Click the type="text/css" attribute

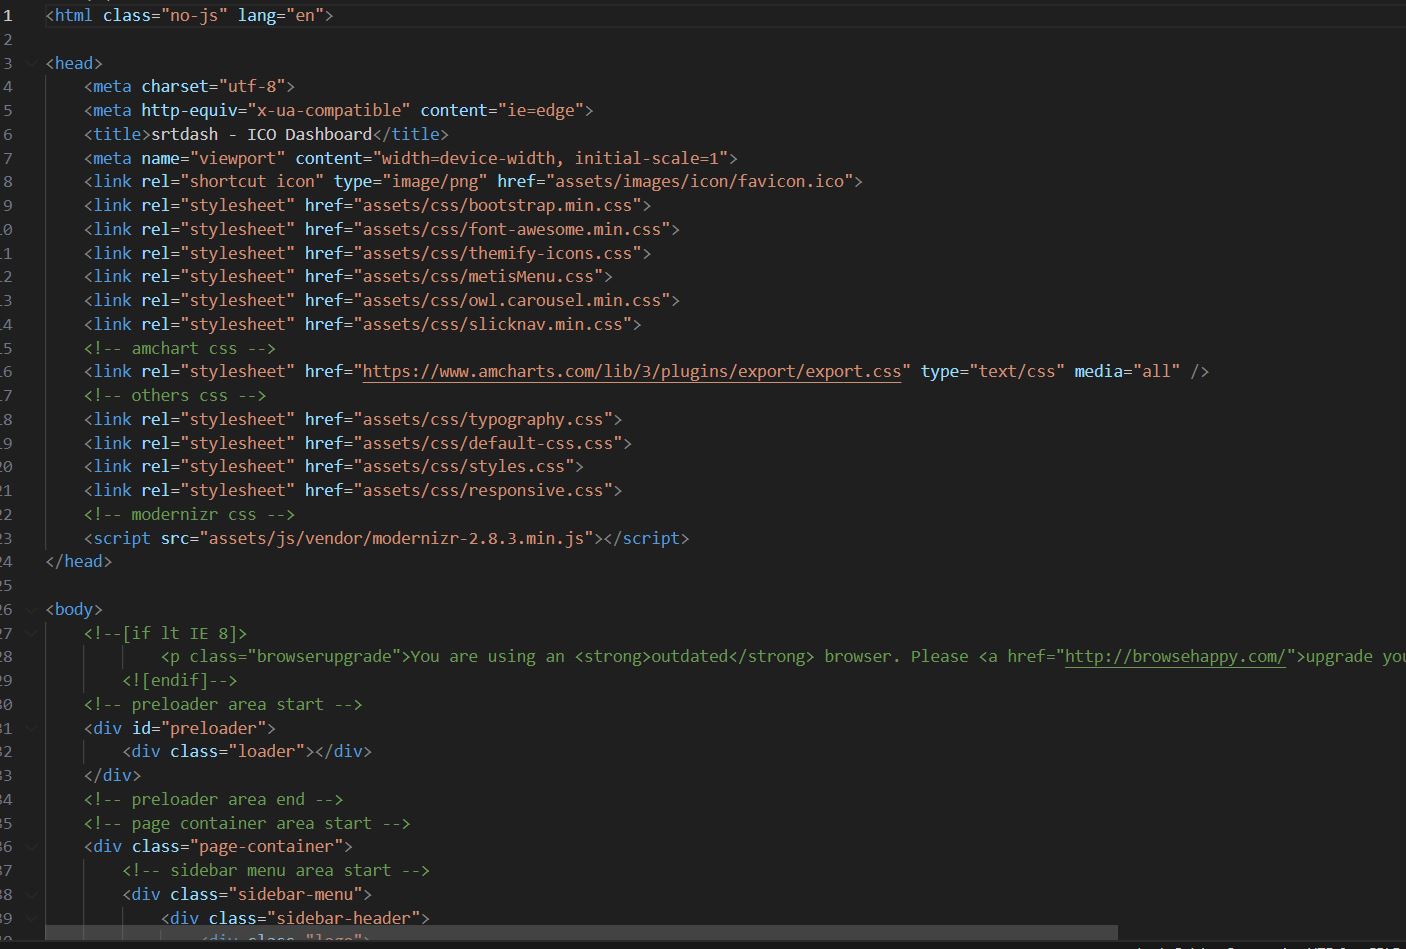tap(993, 372)
